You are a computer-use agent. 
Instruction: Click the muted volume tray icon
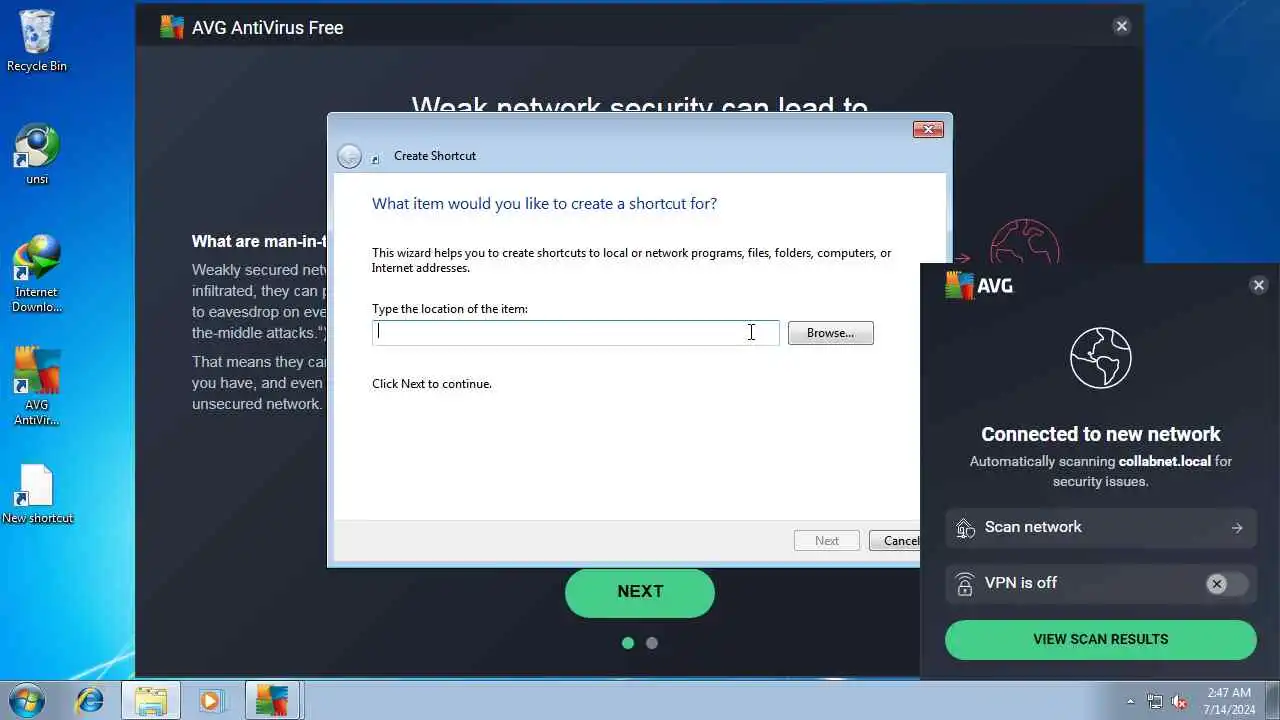coord(1180,701)
